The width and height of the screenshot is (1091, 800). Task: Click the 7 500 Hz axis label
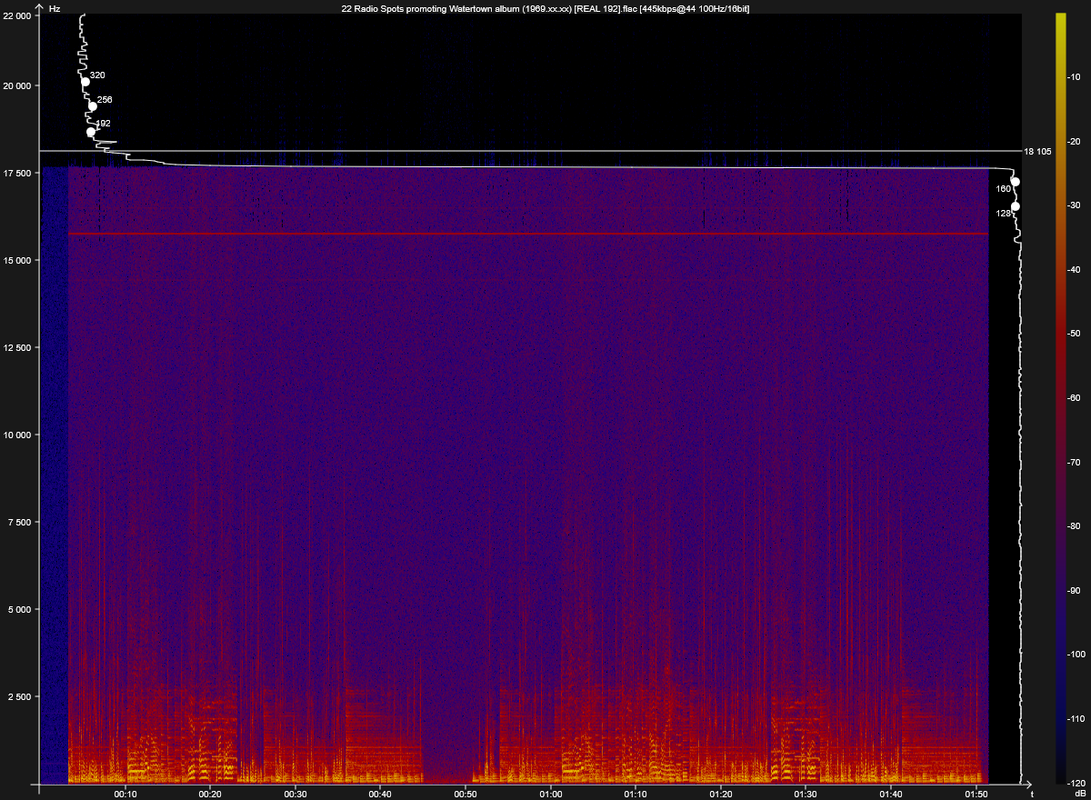19,522
